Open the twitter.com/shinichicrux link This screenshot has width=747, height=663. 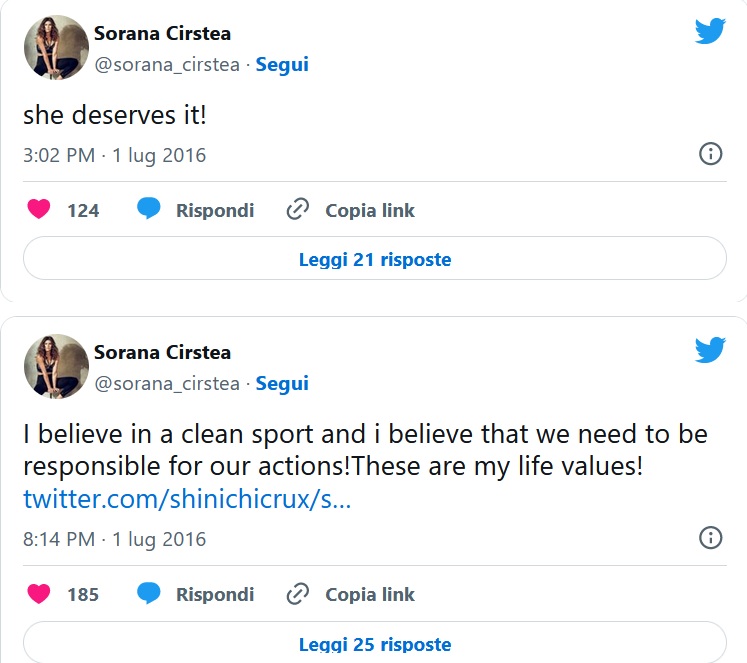pos(187,498)
